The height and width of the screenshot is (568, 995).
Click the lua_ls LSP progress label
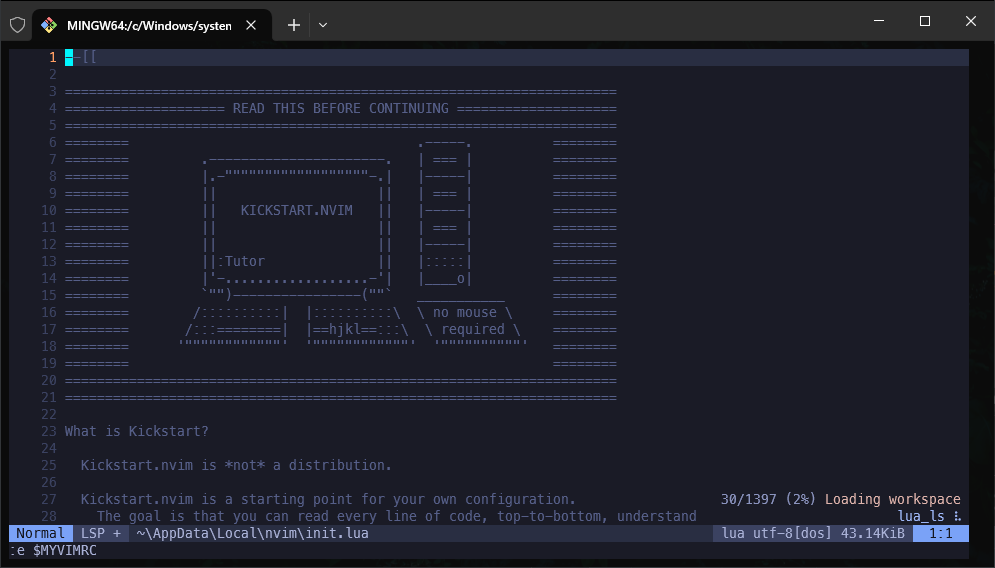point(921,516)
